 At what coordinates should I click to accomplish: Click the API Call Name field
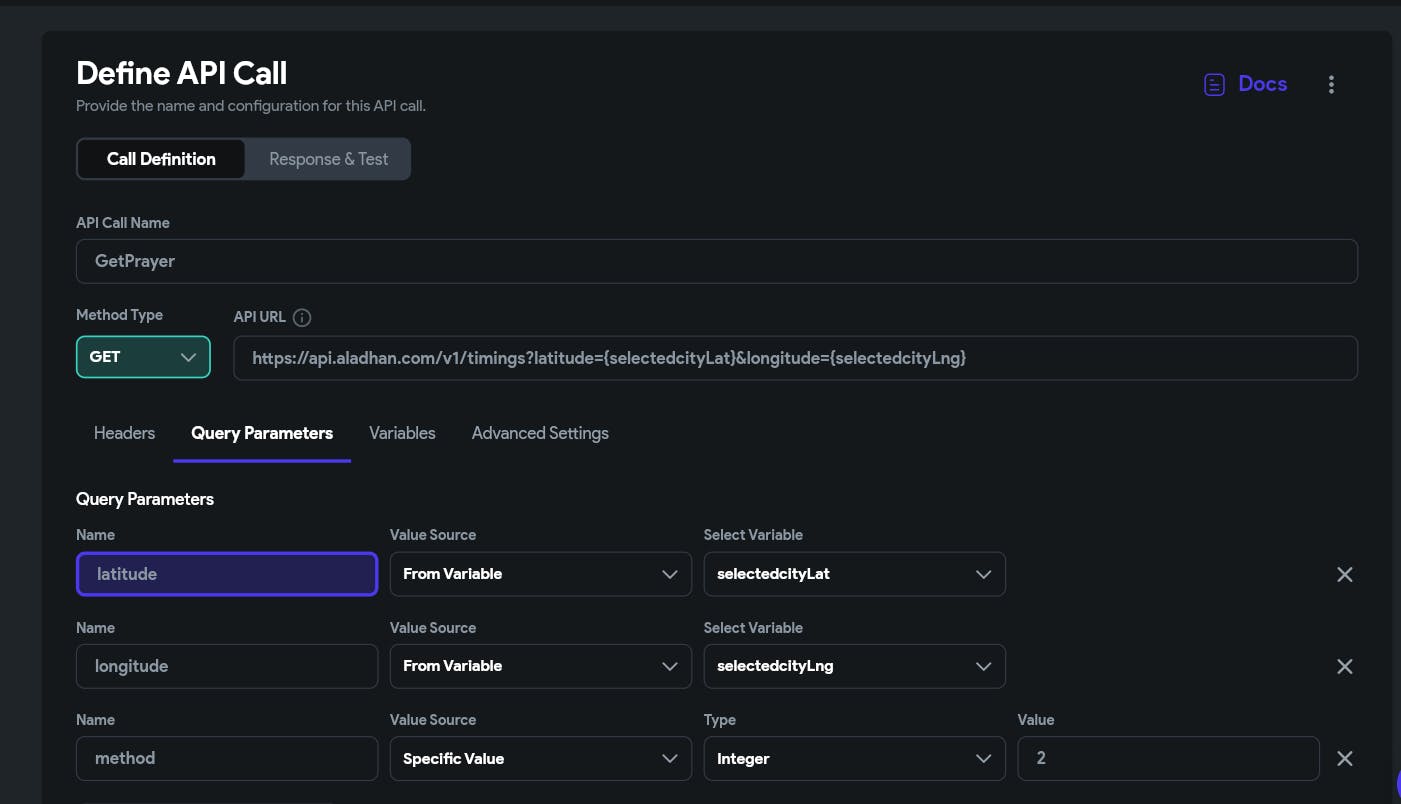(716, 261)
